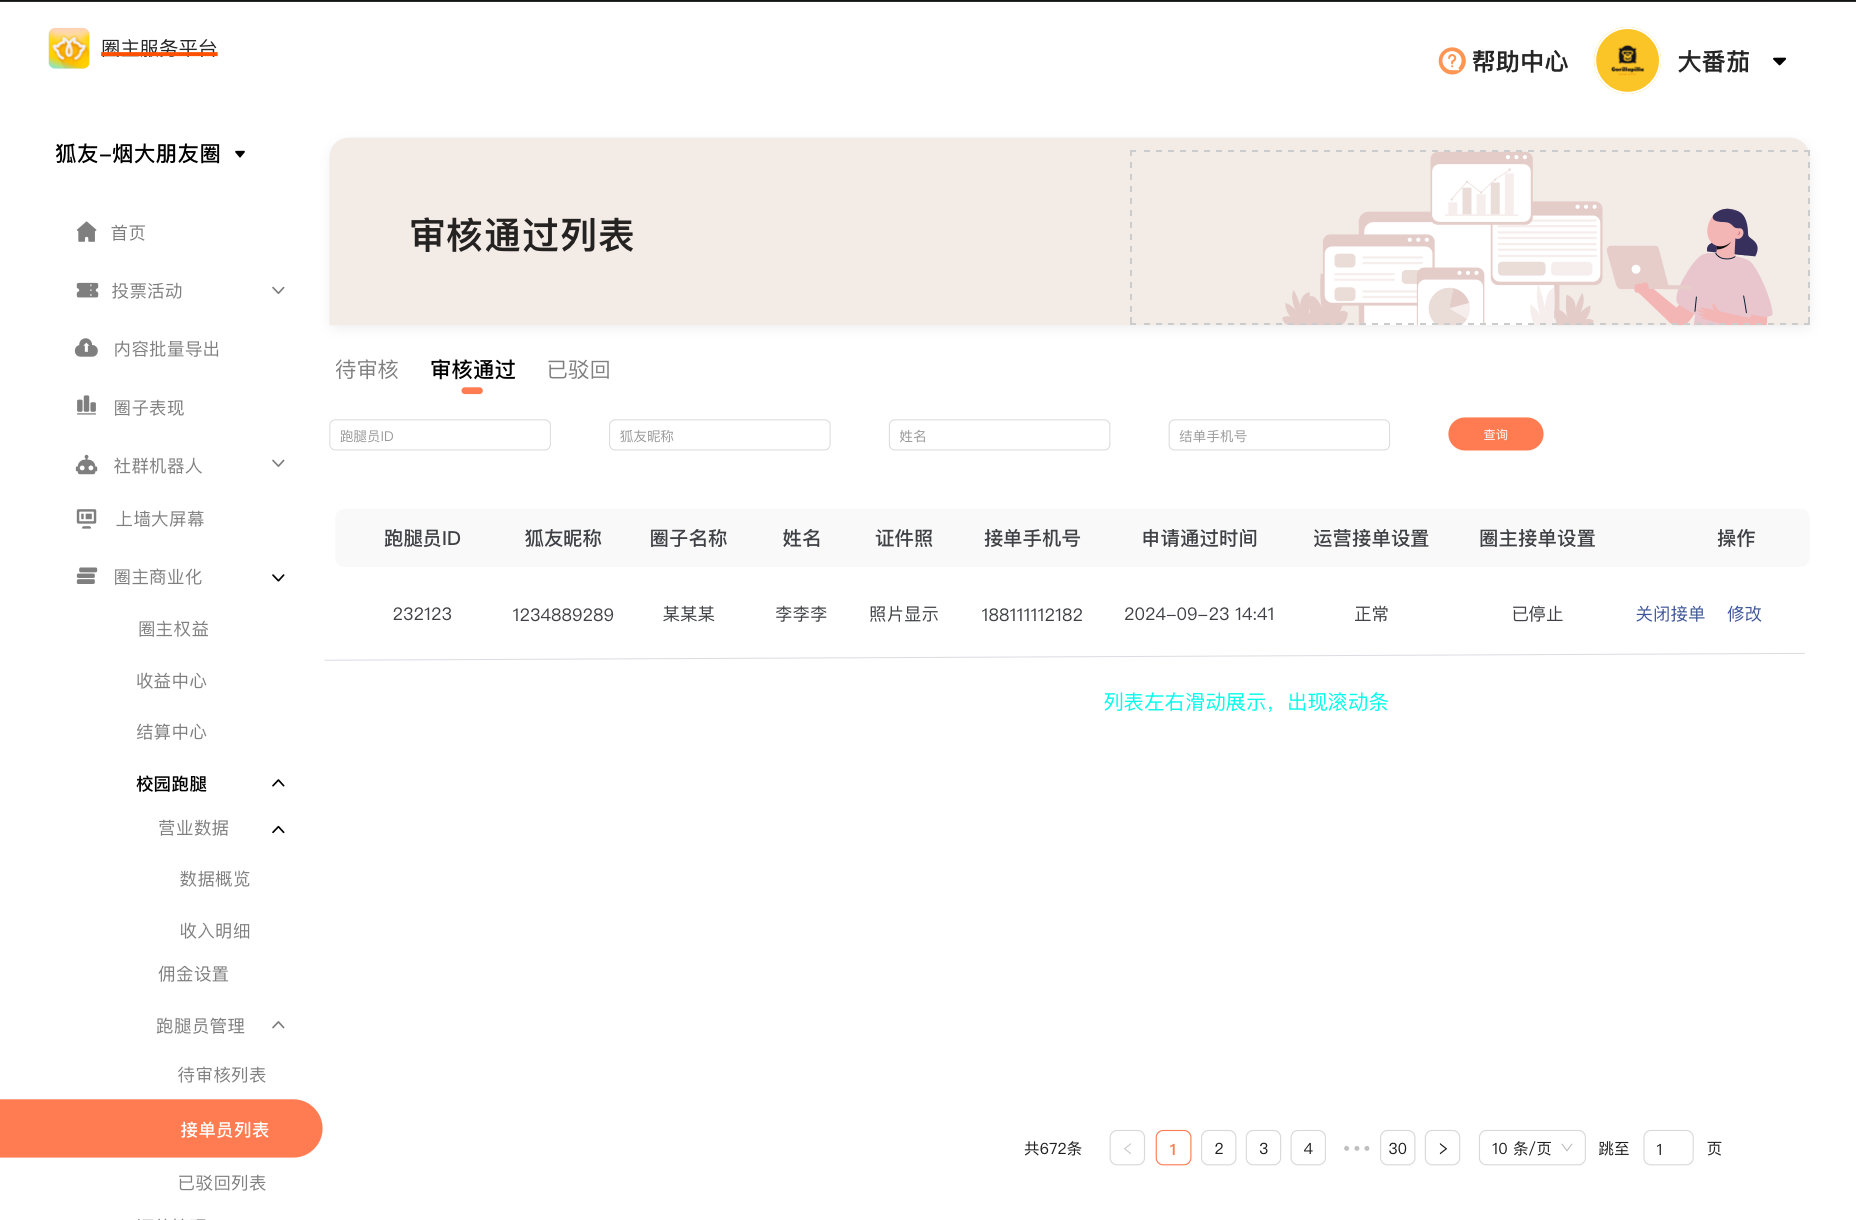Open the 狐友-烟大朋友圈 circle dropdown
Viewport: 1856px width, 1220px height.
pos(240,154)
